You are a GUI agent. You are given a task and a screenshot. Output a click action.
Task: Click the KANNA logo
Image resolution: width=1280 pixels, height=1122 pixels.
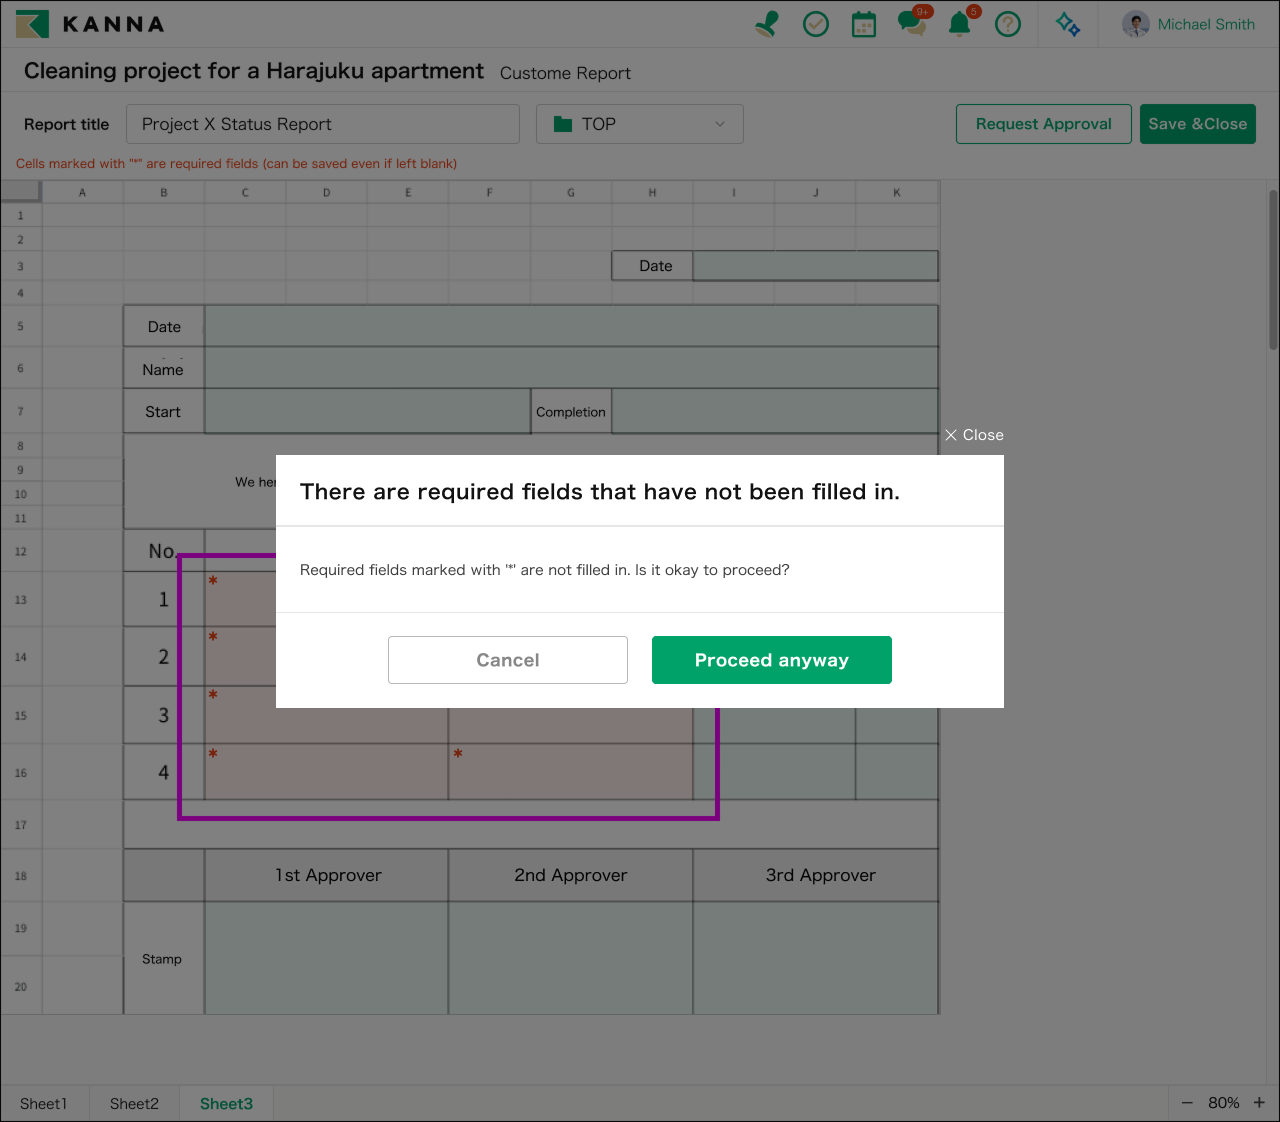(90, 24)
